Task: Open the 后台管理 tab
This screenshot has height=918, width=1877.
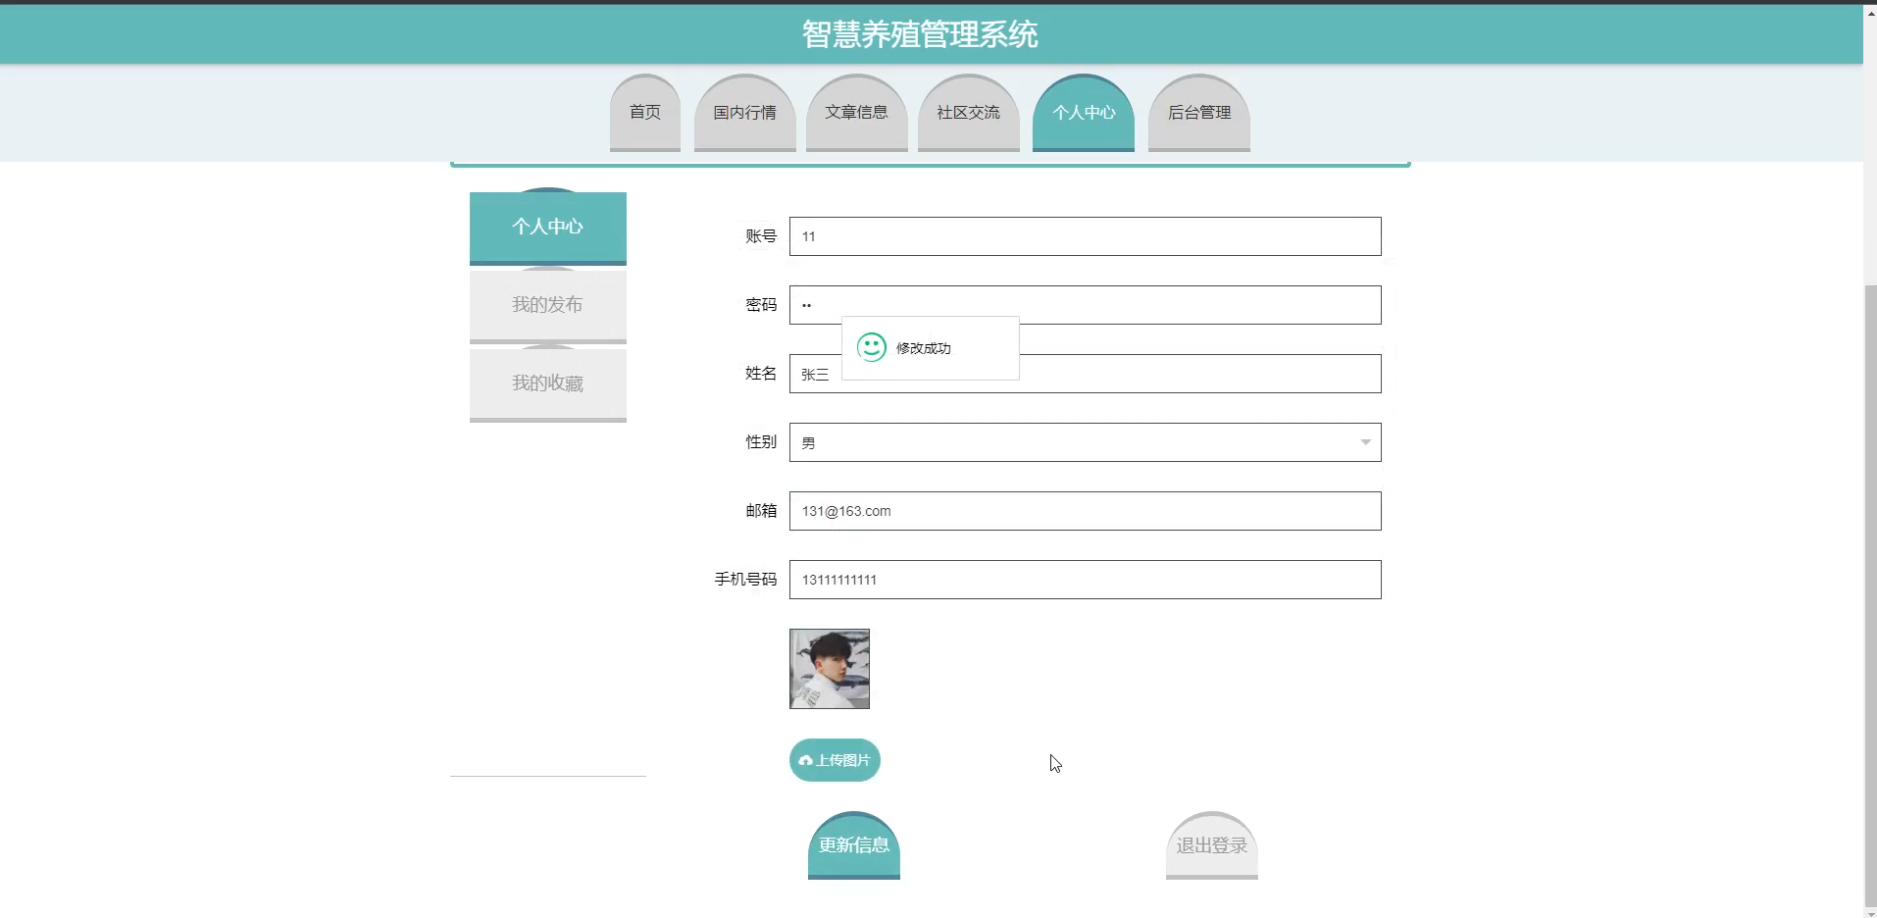Action: [1199, 112]
